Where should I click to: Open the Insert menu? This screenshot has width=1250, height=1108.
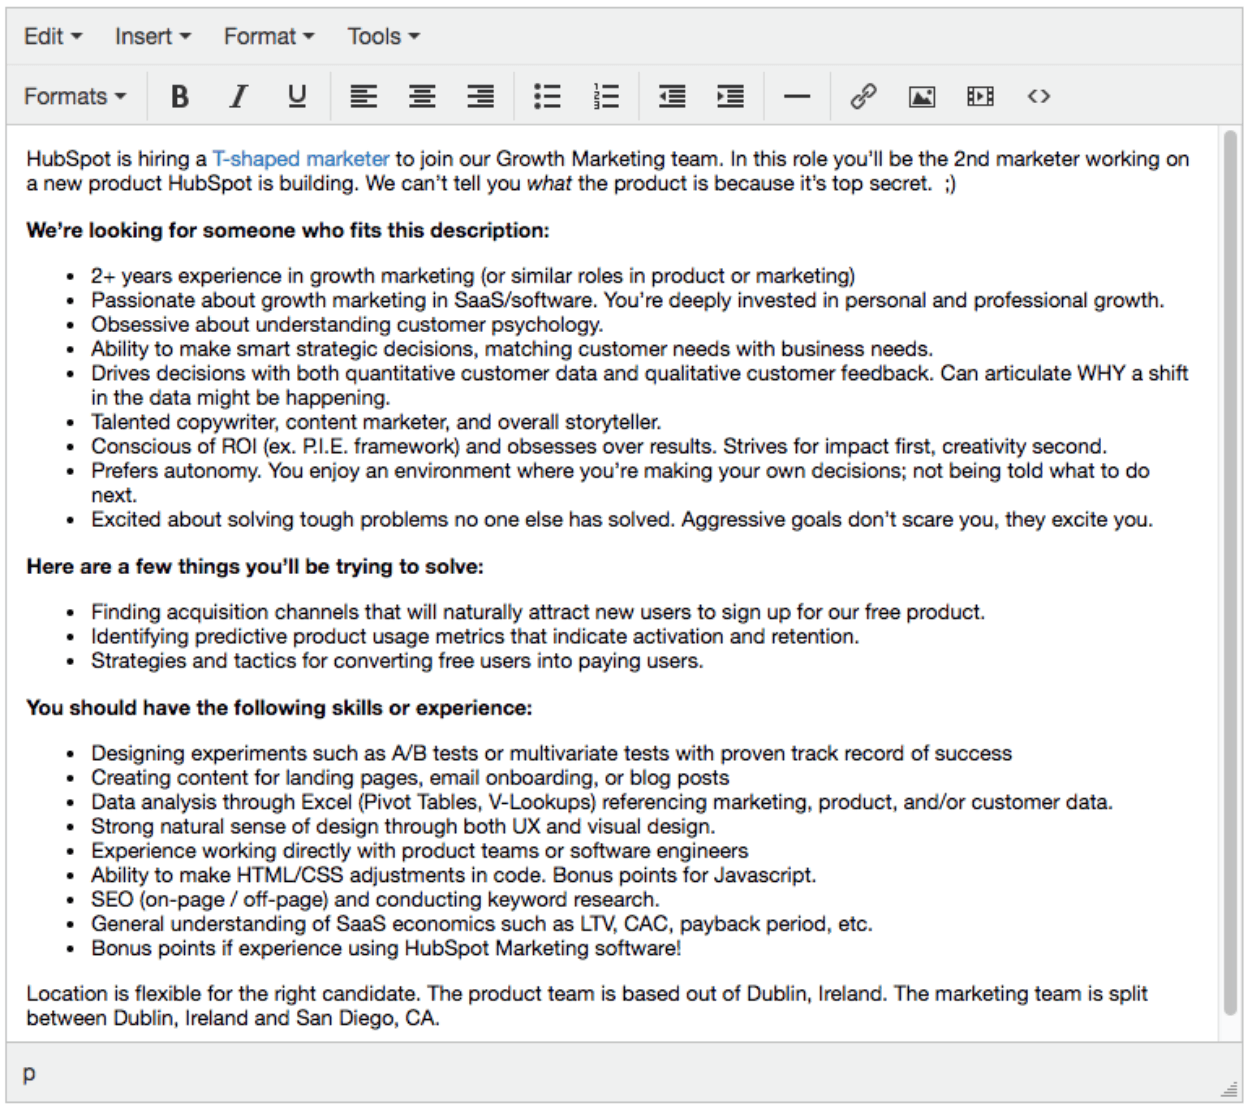click(x=150, y=36)
